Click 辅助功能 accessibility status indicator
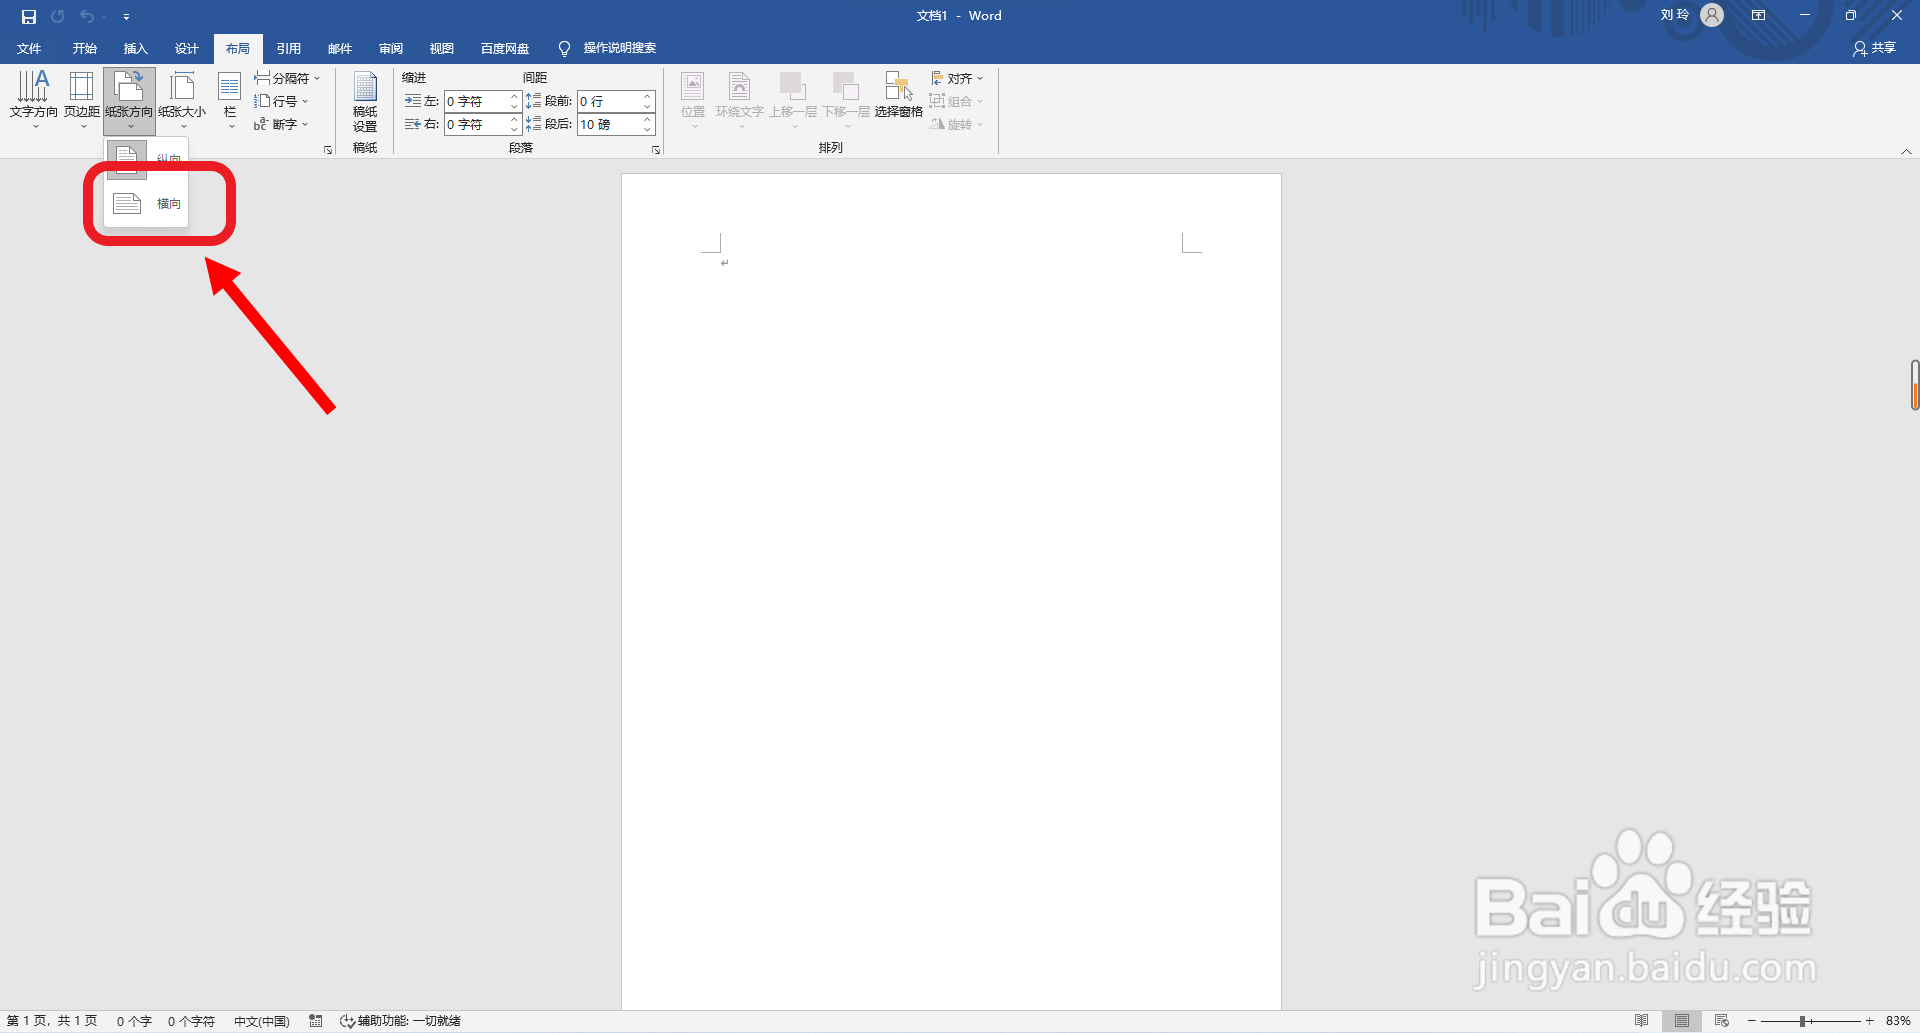Viewport: 1920px width, 1033px height. (x=400, y=1021)
